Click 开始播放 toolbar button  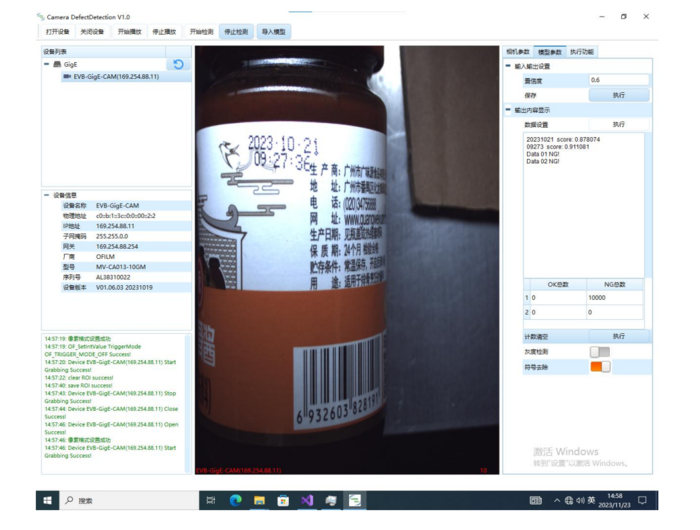coord(129,32)
